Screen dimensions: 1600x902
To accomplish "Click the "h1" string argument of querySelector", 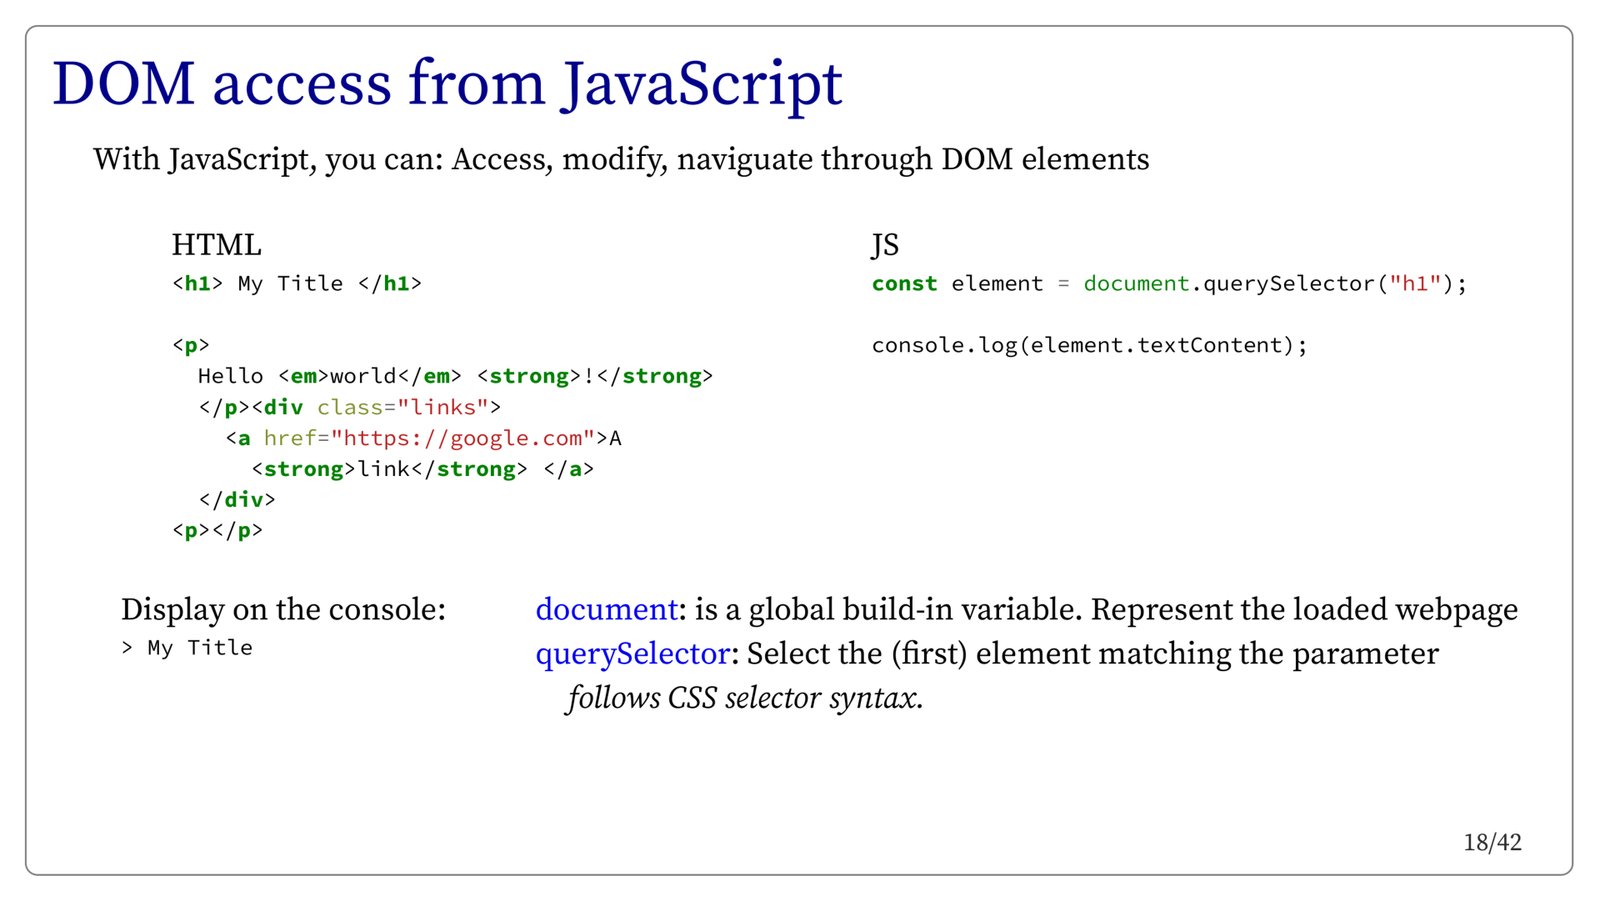I will pyautogui.click(x=1414, y=284).
